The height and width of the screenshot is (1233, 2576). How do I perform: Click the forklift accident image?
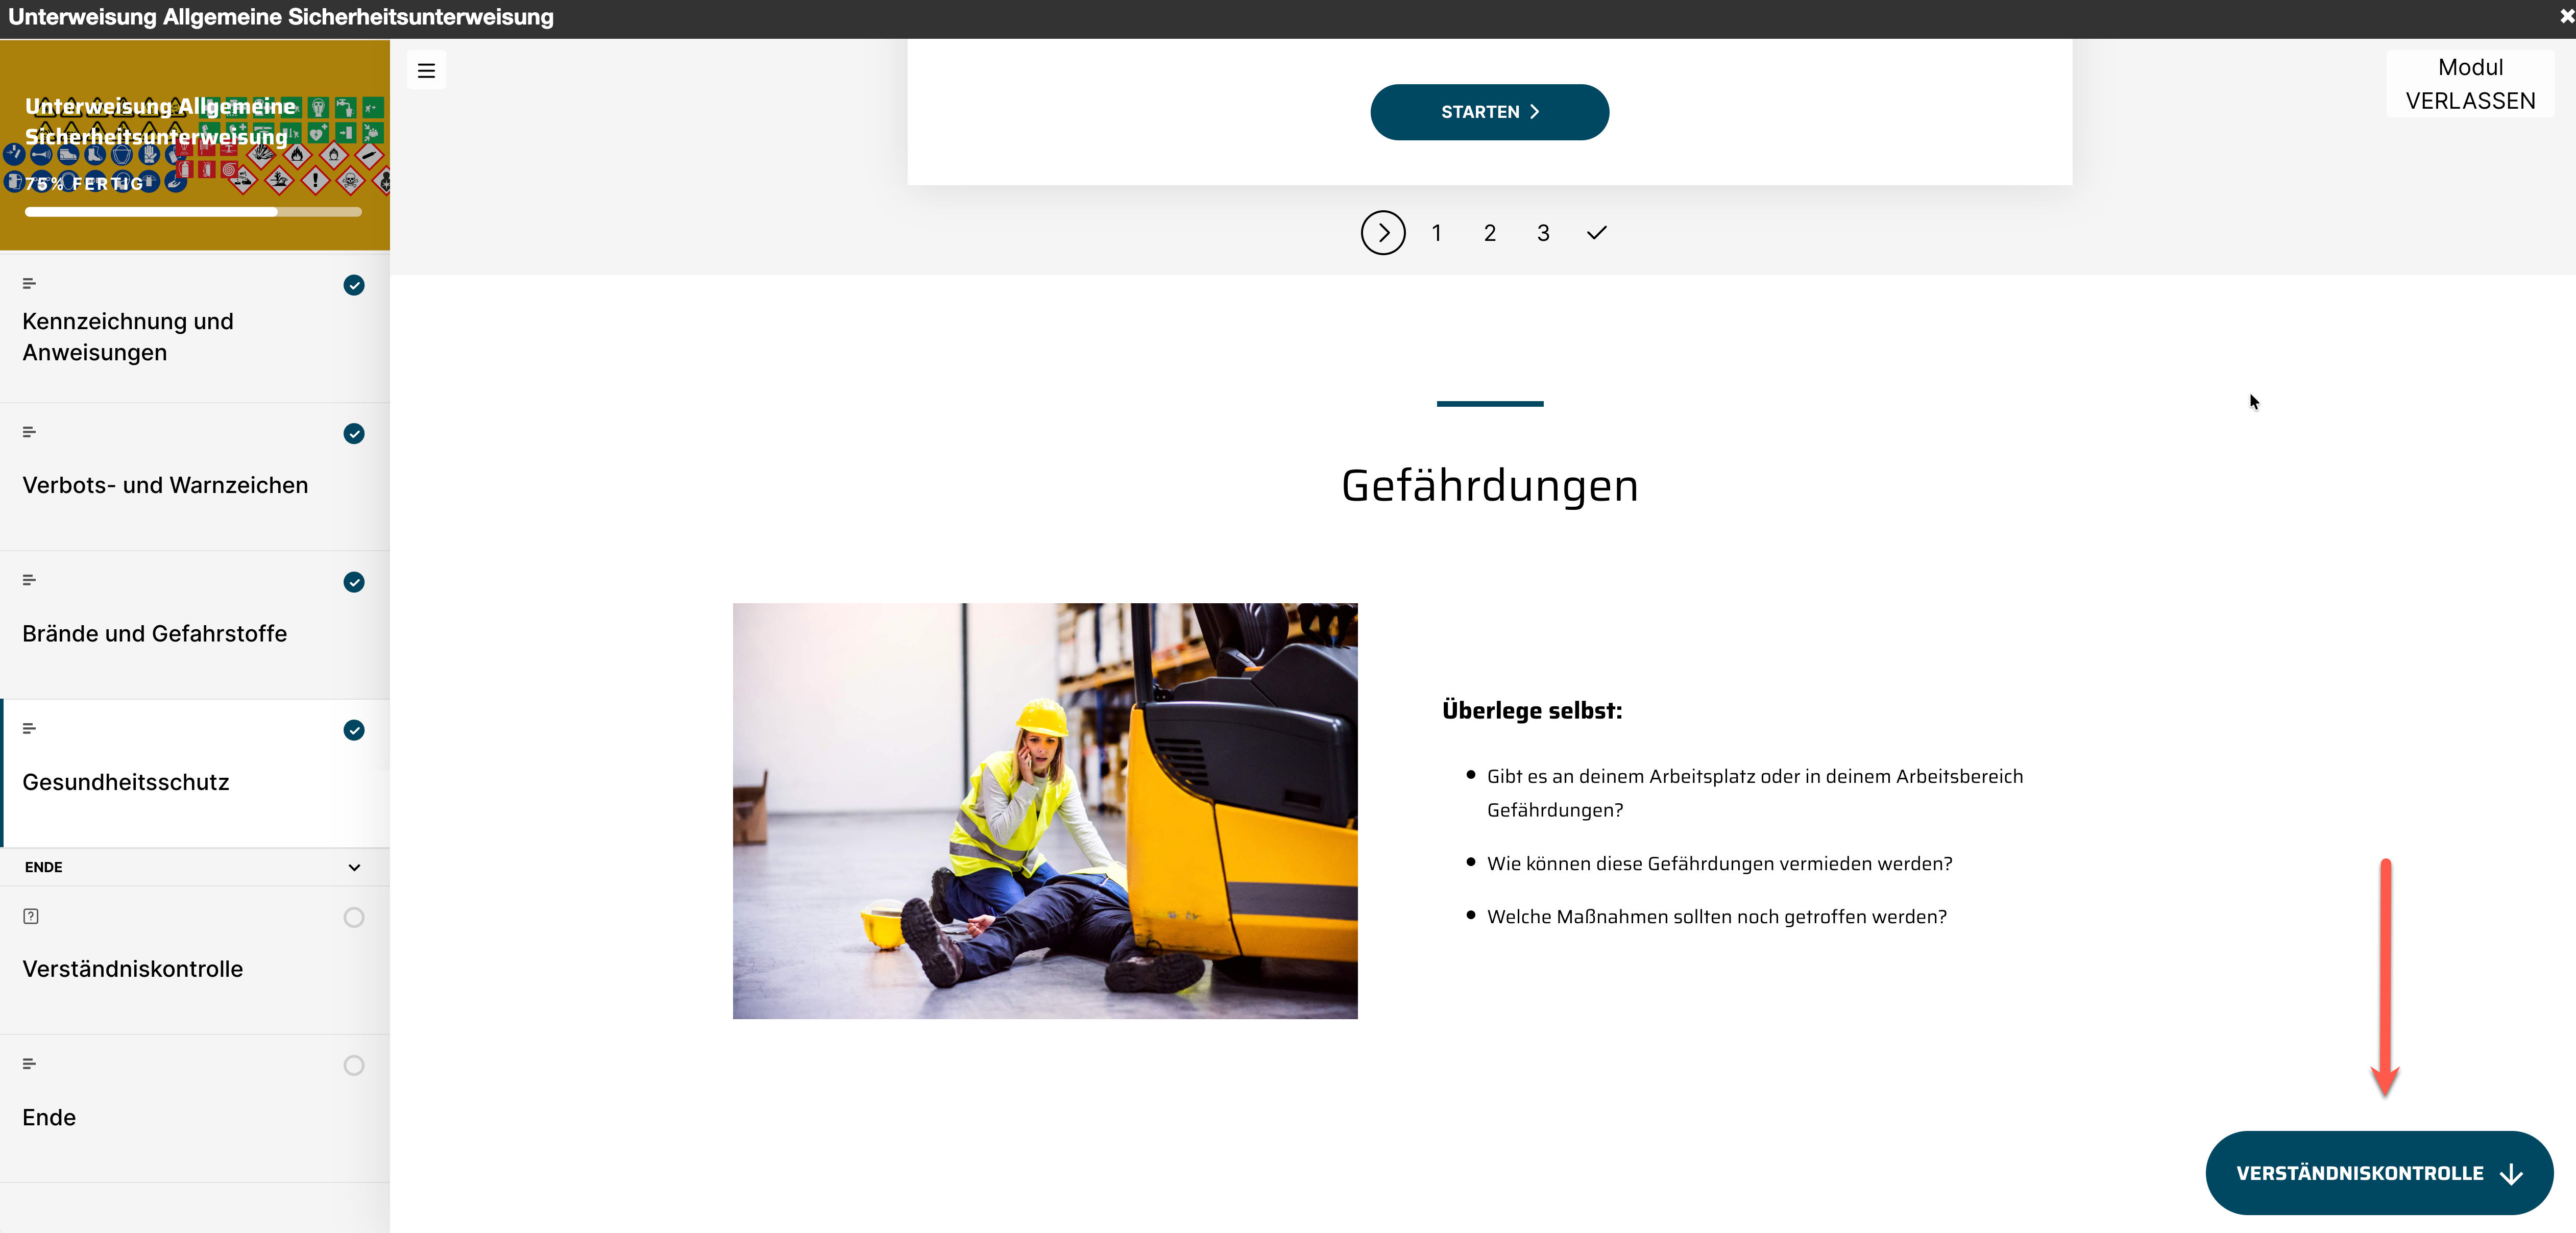click(x=1045, y=811)
